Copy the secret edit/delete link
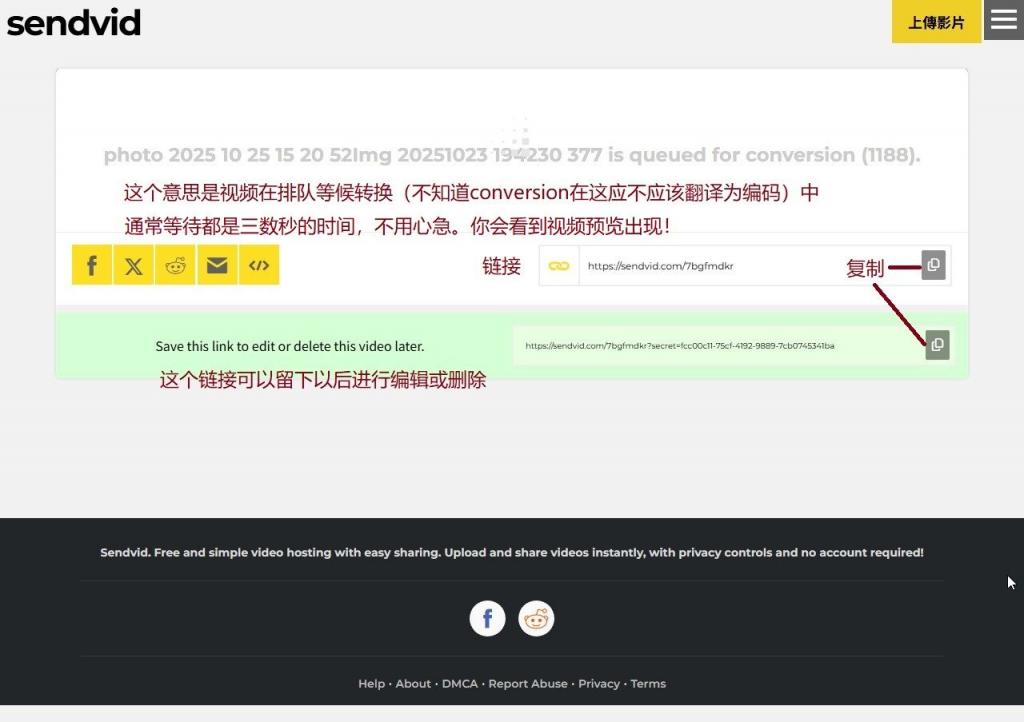The height and width of the screenshot is (722, 1024). tap(937, 345)
